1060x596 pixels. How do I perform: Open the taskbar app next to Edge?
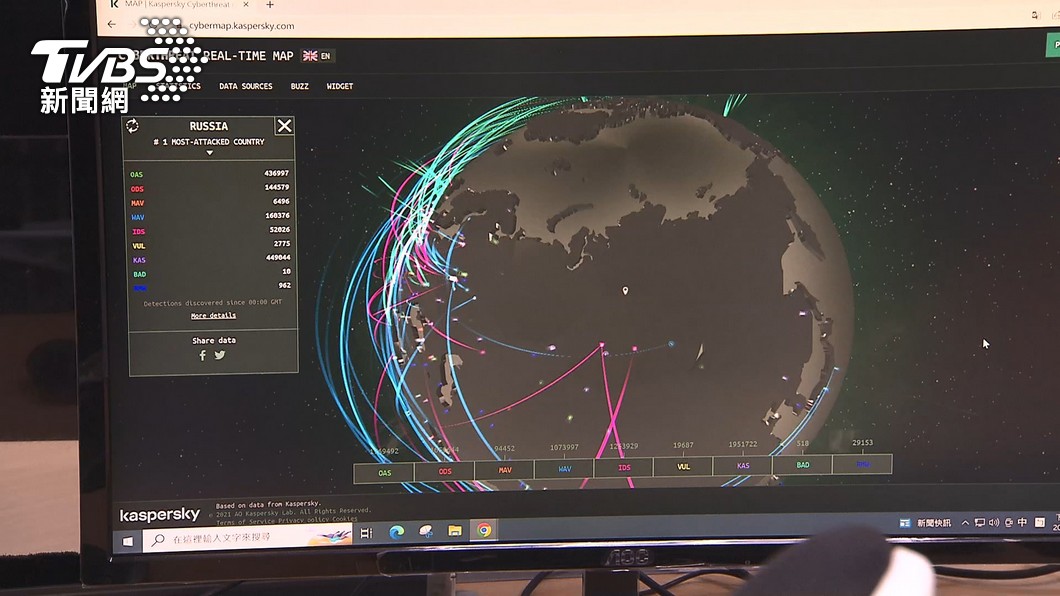click(426, 531)
